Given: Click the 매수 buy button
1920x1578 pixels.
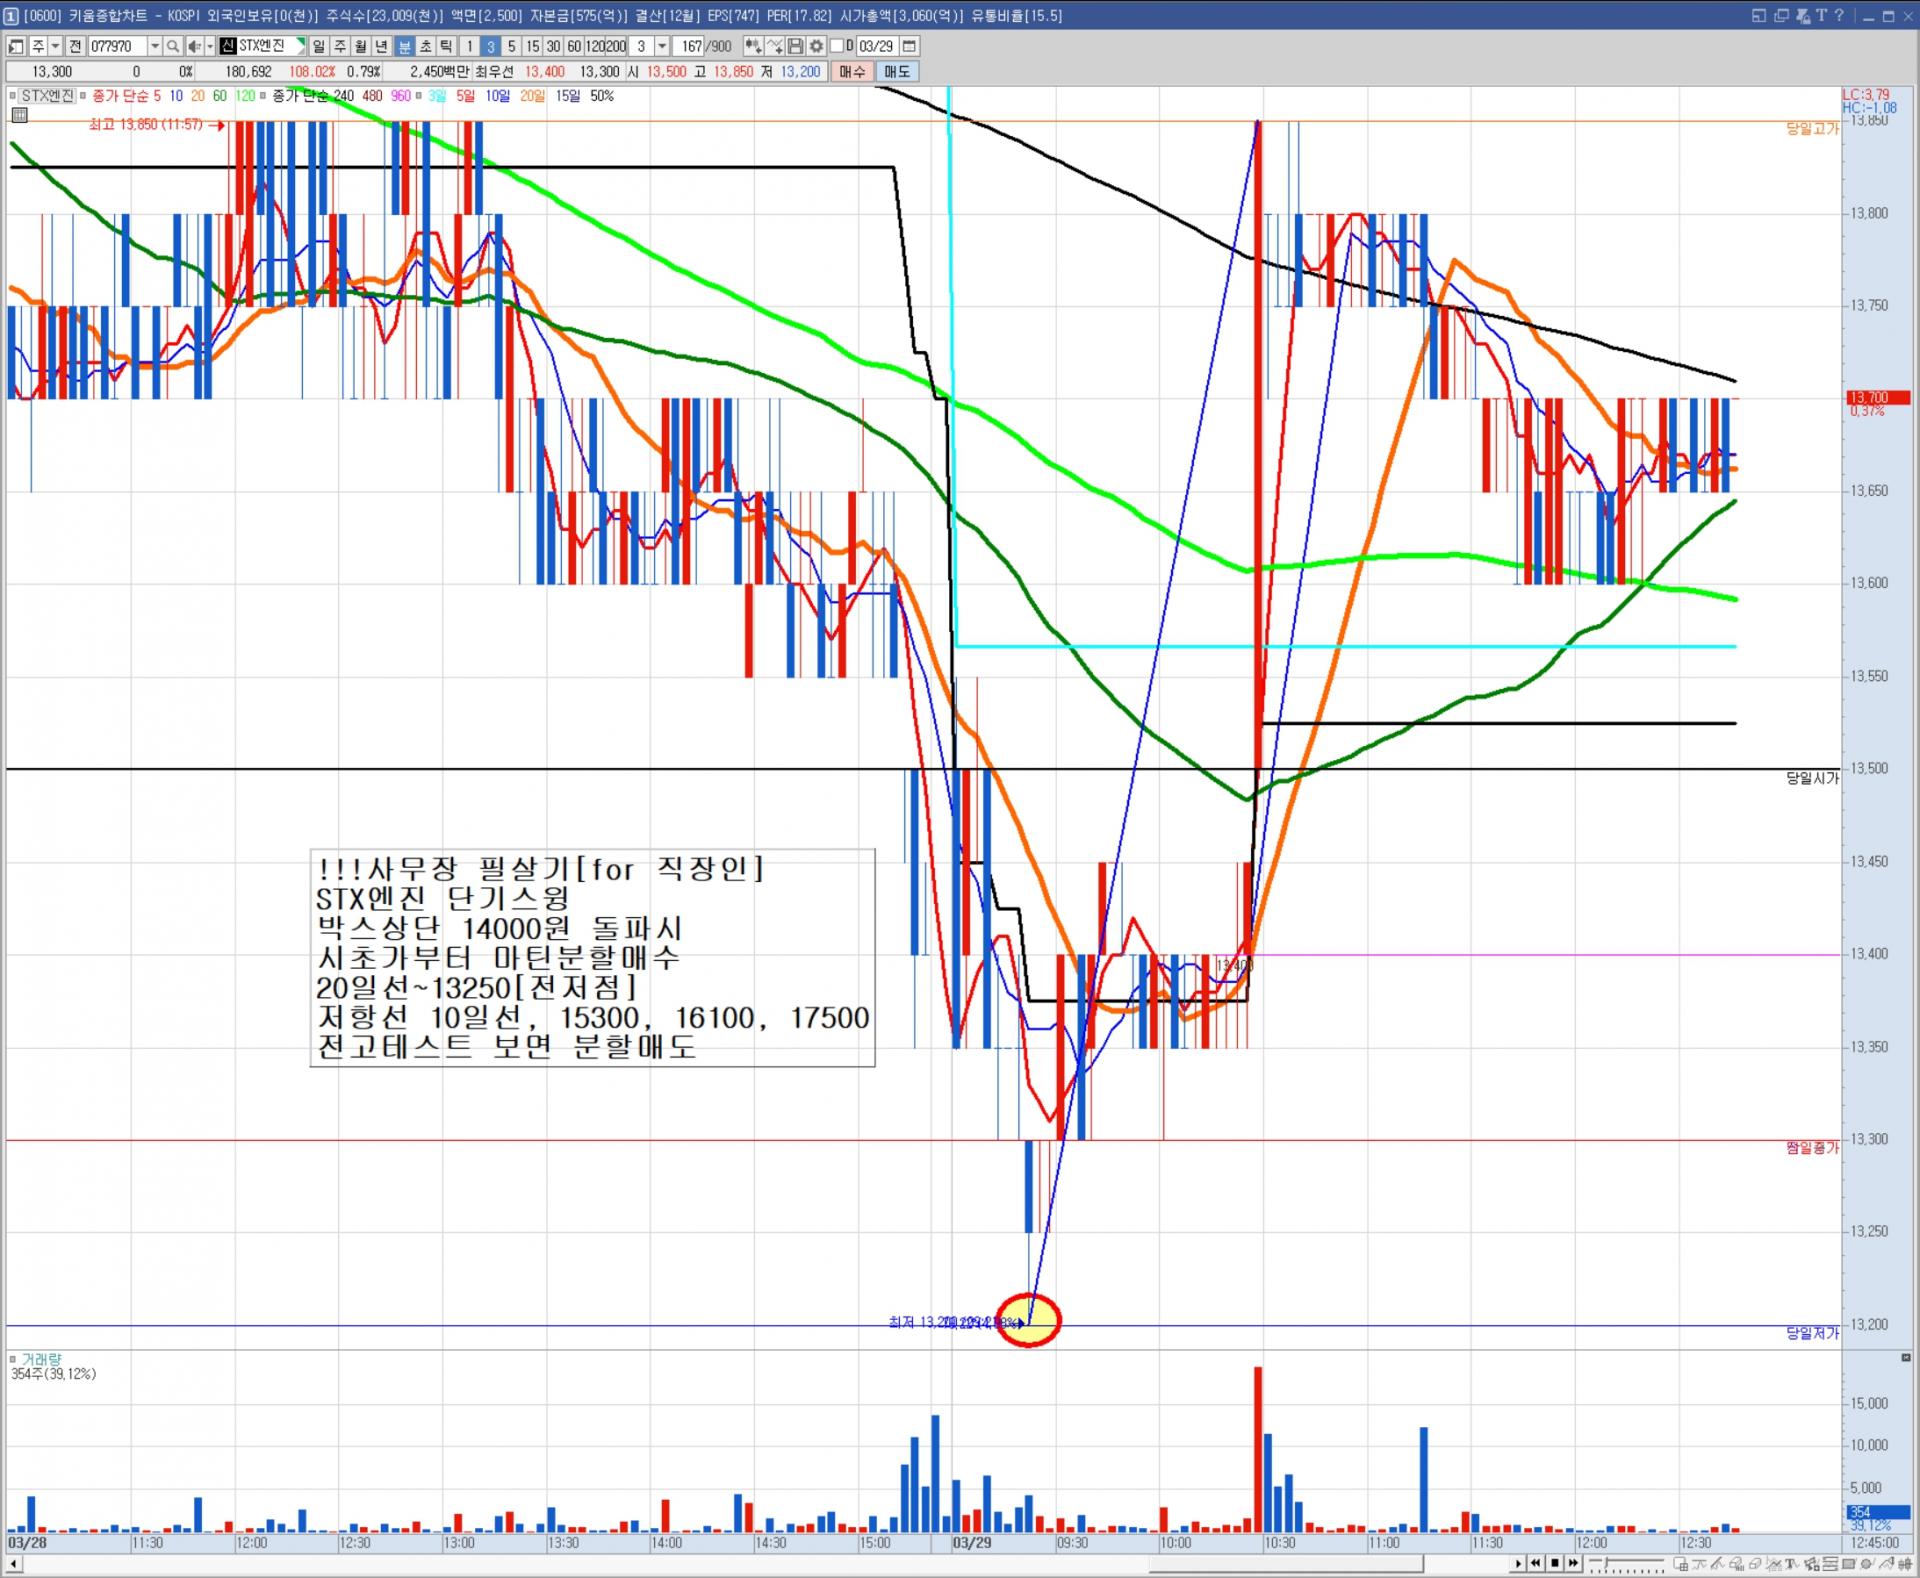Looking at the screenshot, I should click(x=852, y=71).
